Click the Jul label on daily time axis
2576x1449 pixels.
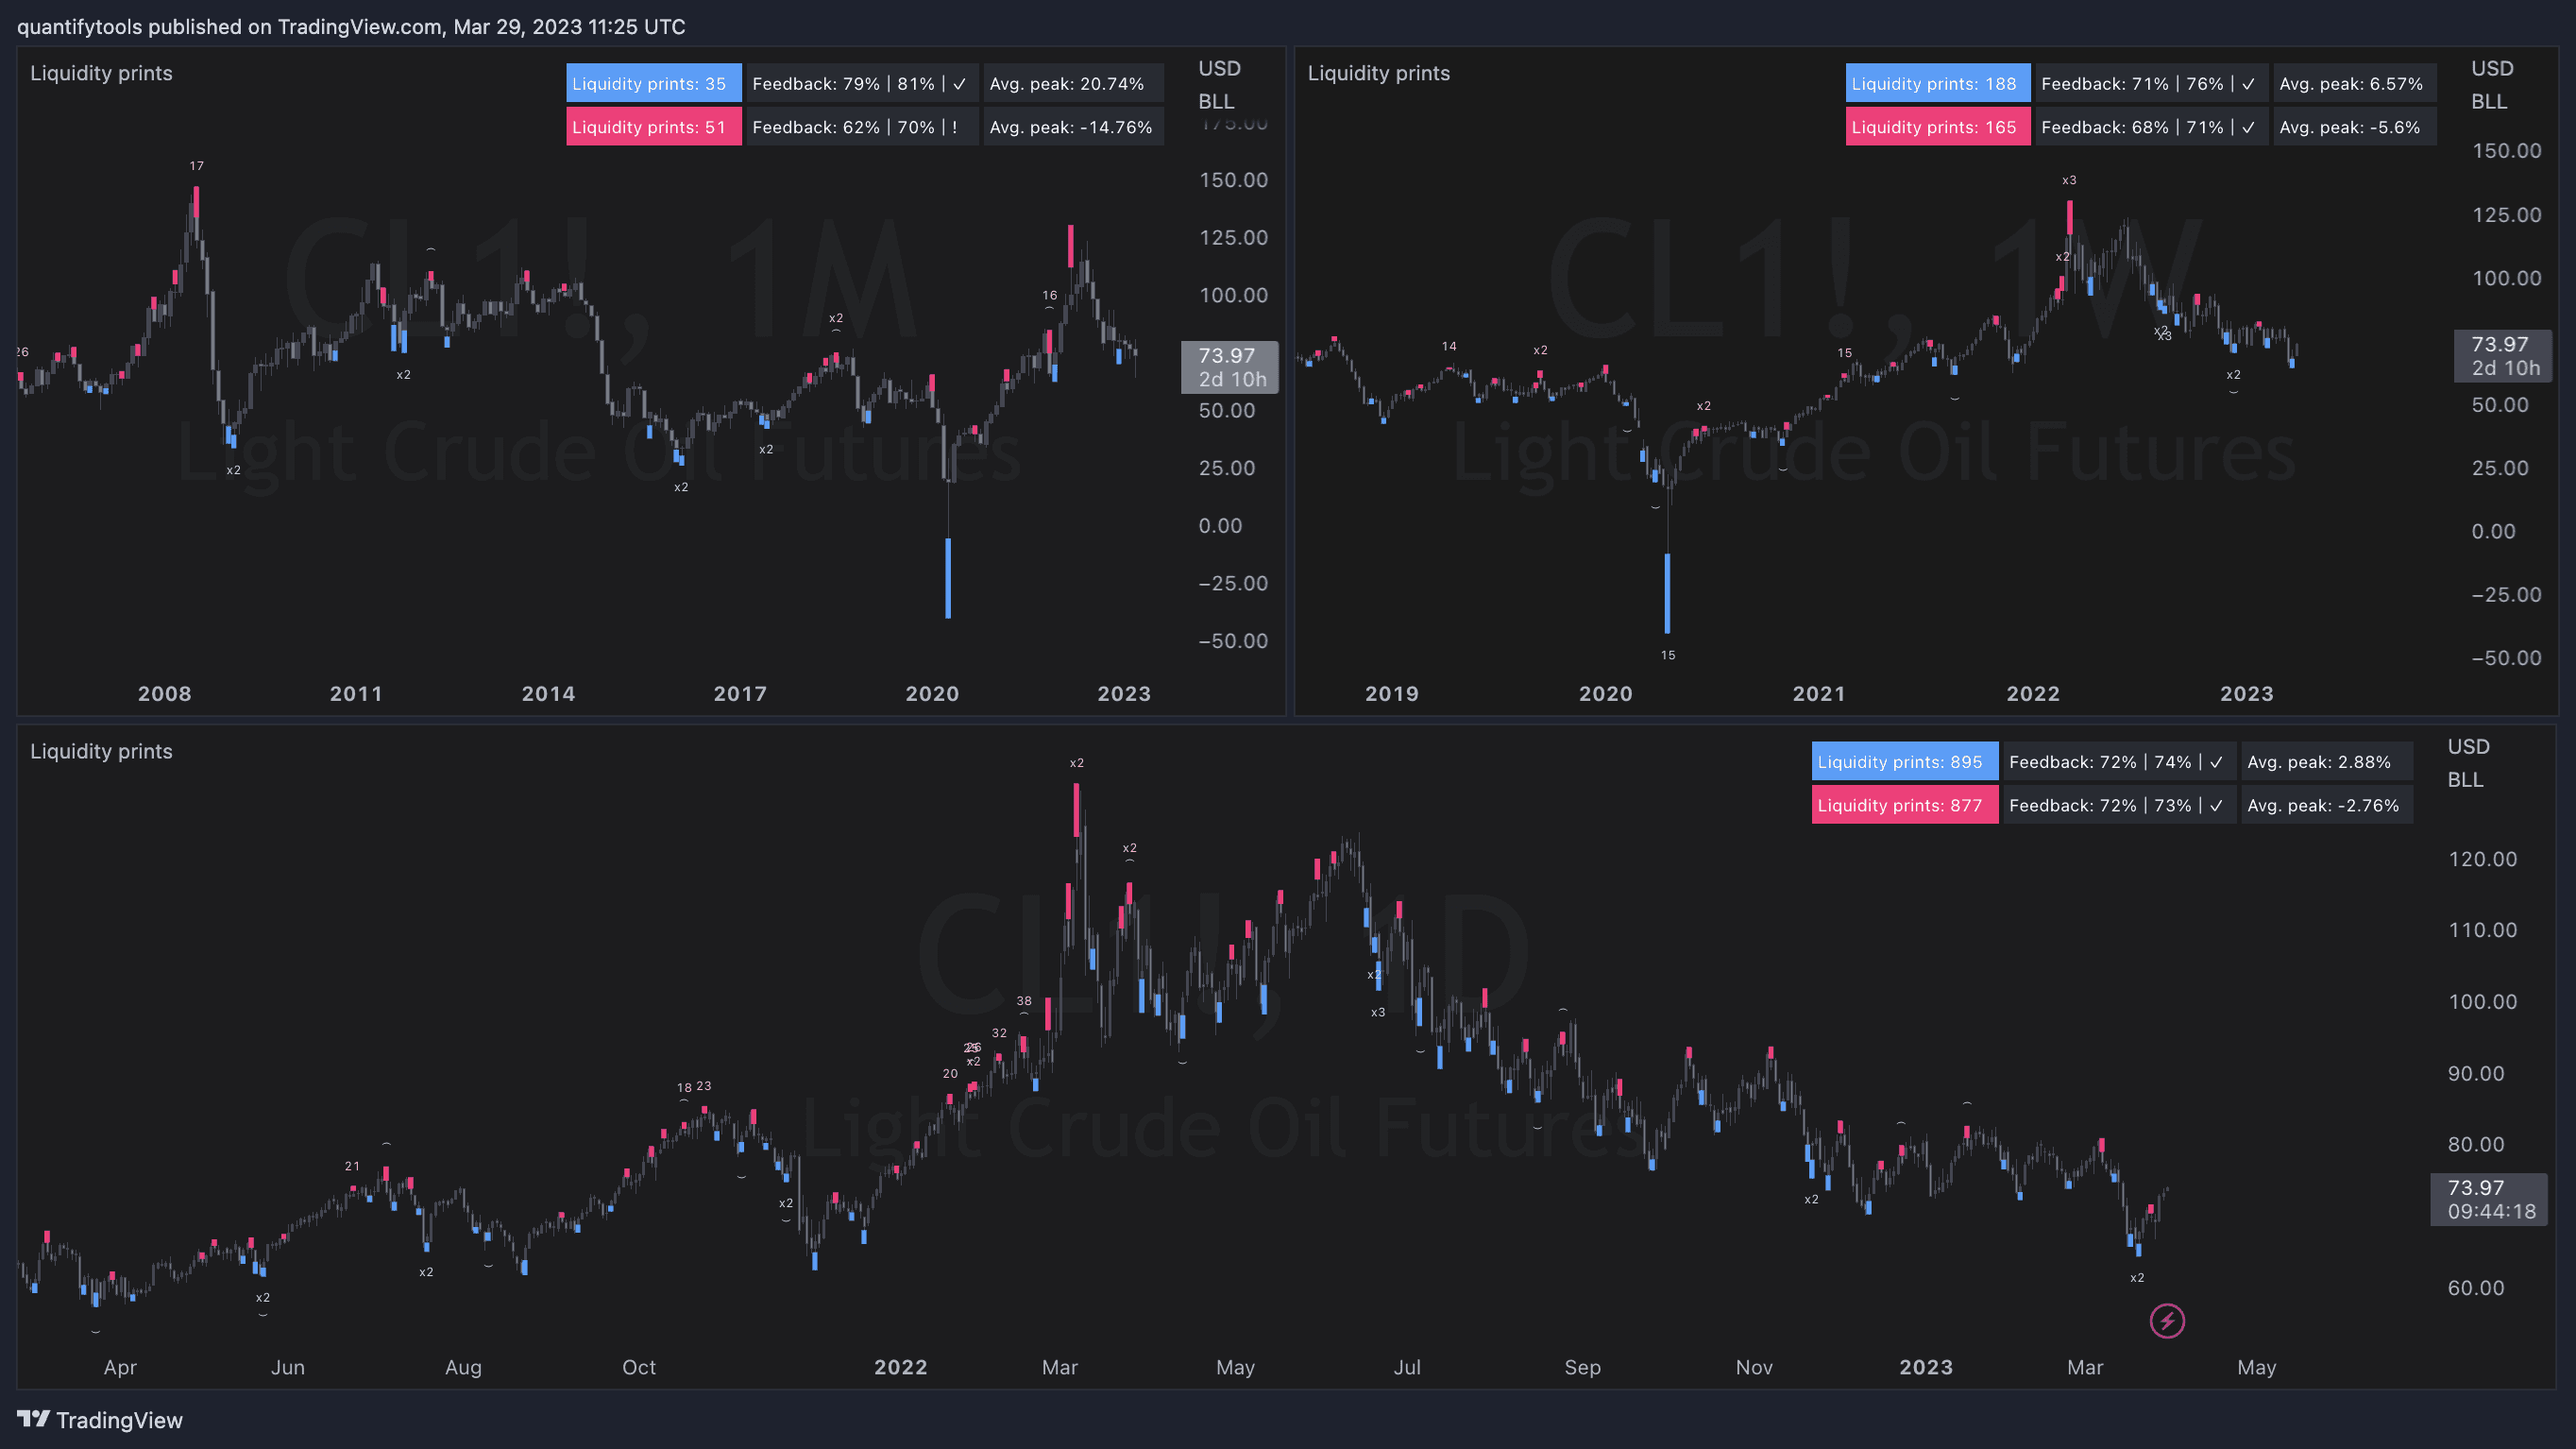pos(1406,1367)
